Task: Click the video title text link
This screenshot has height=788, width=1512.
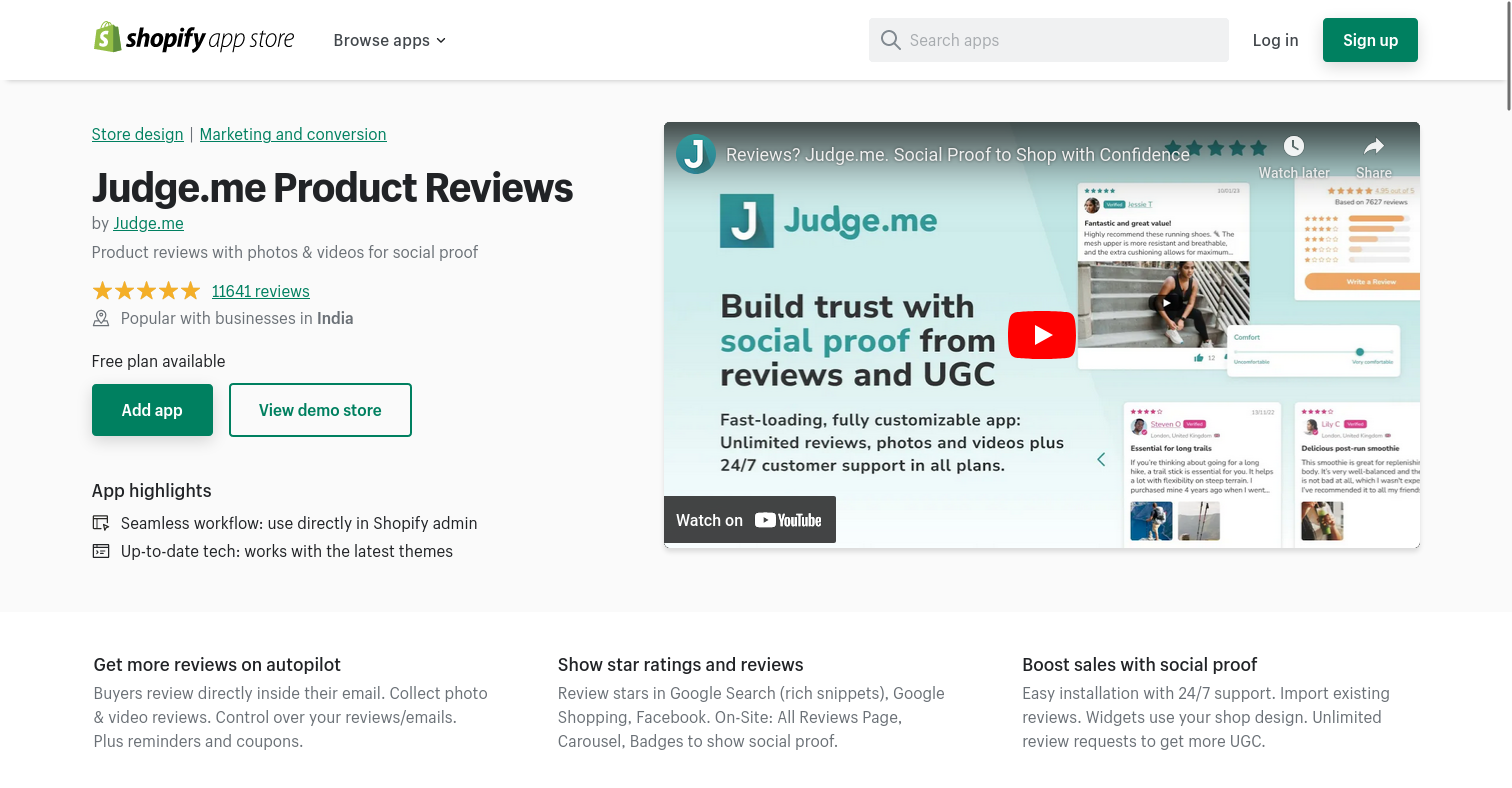Action: pos(957,155)
